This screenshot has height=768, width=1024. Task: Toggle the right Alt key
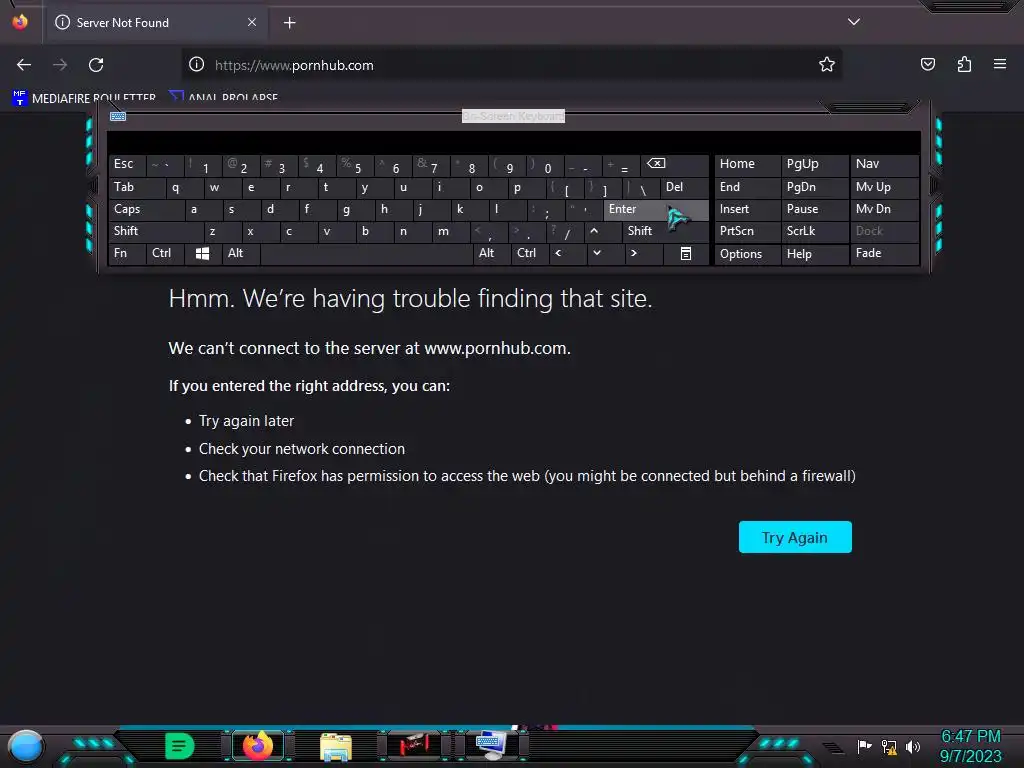pos(492,253)
